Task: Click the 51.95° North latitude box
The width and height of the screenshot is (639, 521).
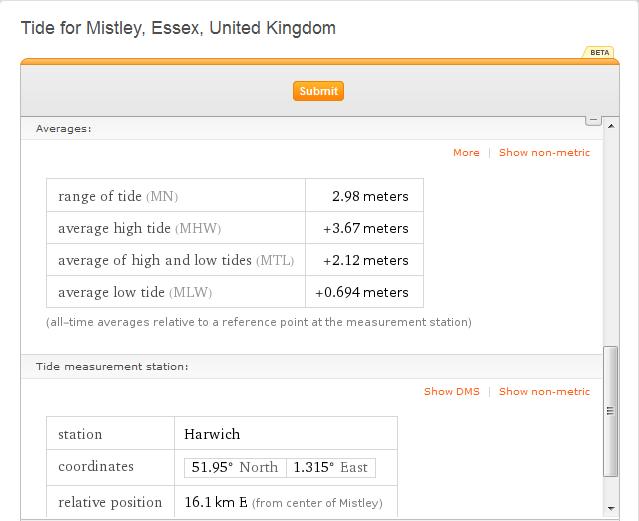Action: tap(235, 468)
